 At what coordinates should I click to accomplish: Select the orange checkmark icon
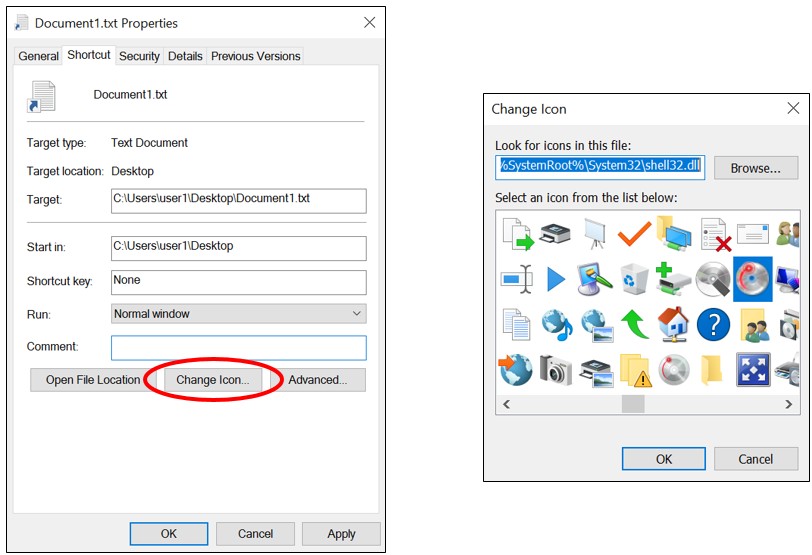point(634,233)
